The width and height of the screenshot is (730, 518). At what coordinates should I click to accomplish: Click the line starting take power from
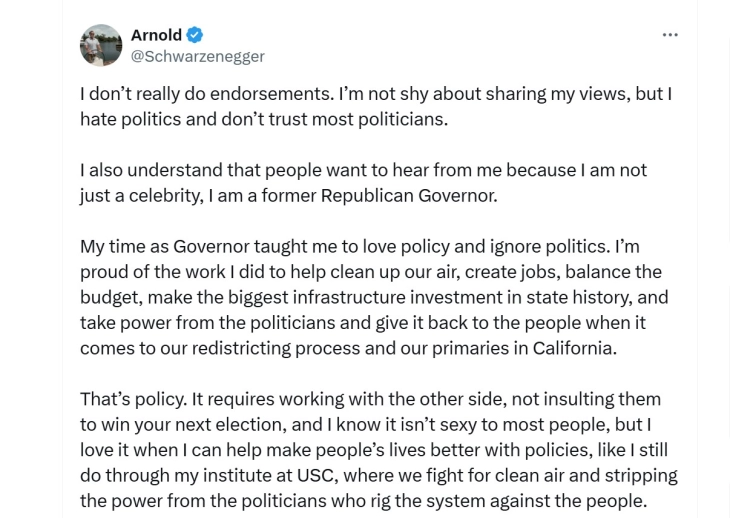point(363,323)
